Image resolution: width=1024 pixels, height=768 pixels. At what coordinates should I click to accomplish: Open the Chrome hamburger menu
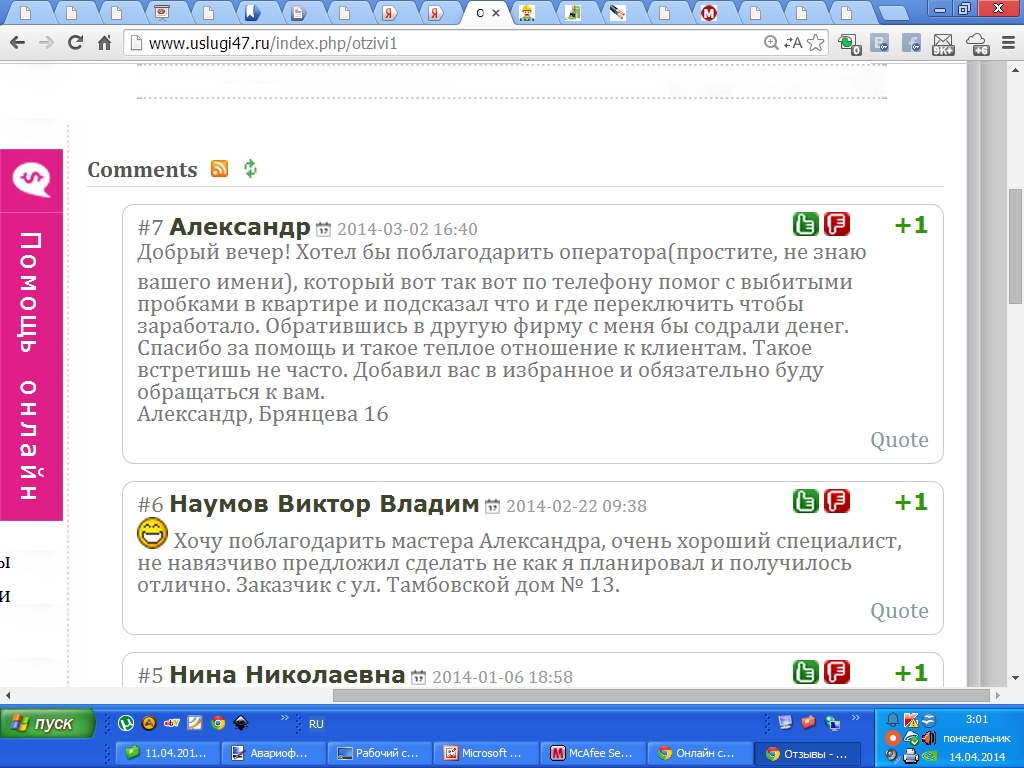pos(1008,43)
